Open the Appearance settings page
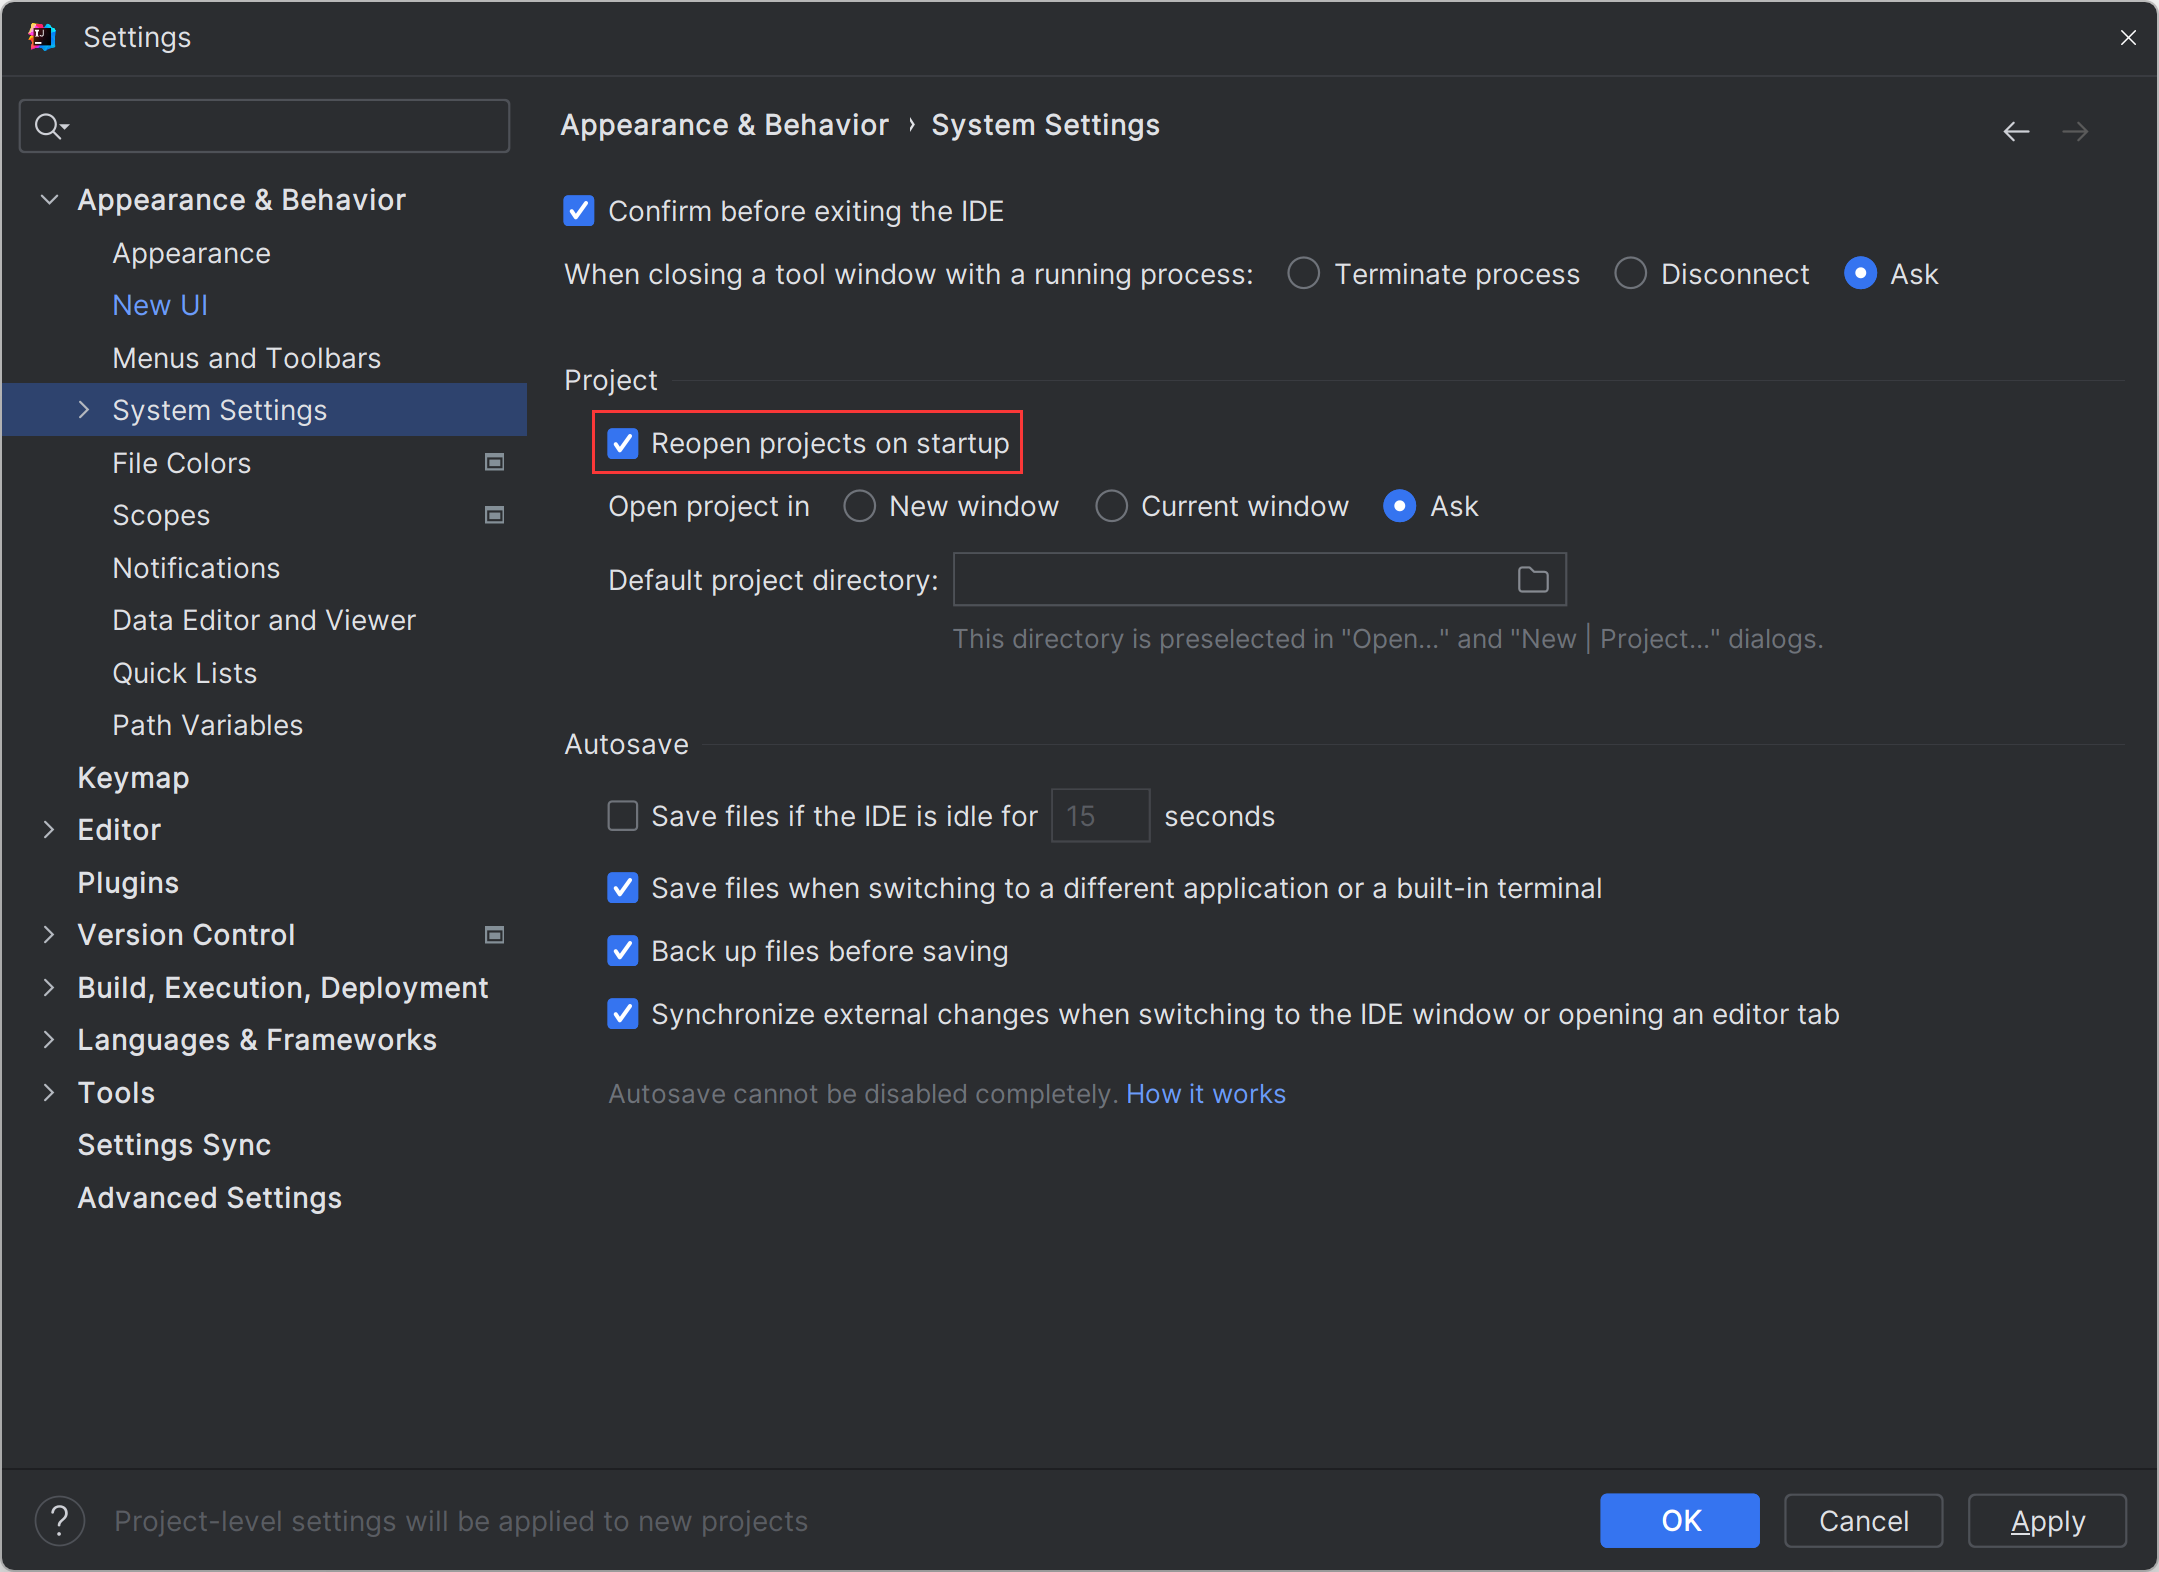The height and width of the screenshot is (1572, 2159). pyautogui.click(x=191, y=253)
